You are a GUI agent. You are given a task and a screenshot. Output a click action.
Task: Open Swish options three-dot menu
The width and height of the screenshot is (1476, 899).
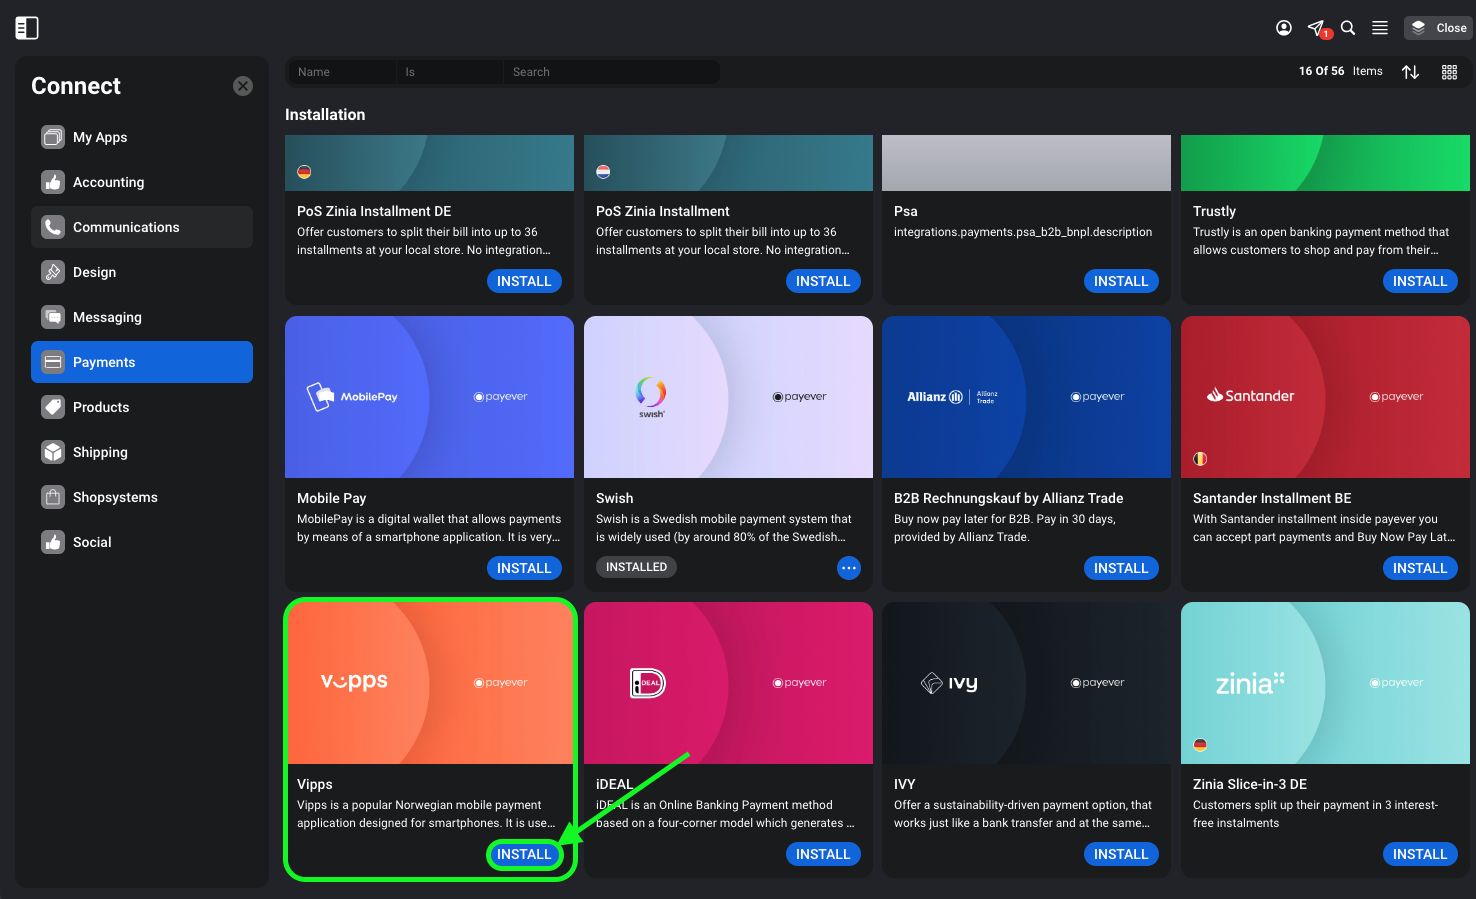[849, 568]
